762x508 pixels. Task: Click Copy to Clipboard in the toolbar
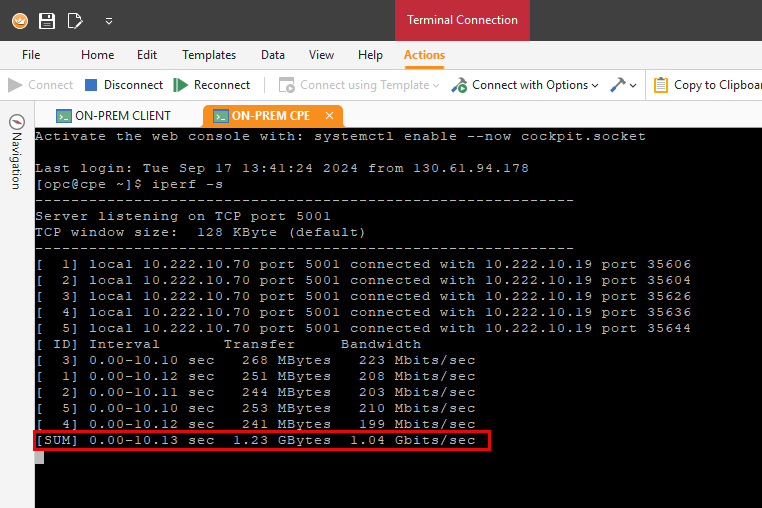[707, 85]
